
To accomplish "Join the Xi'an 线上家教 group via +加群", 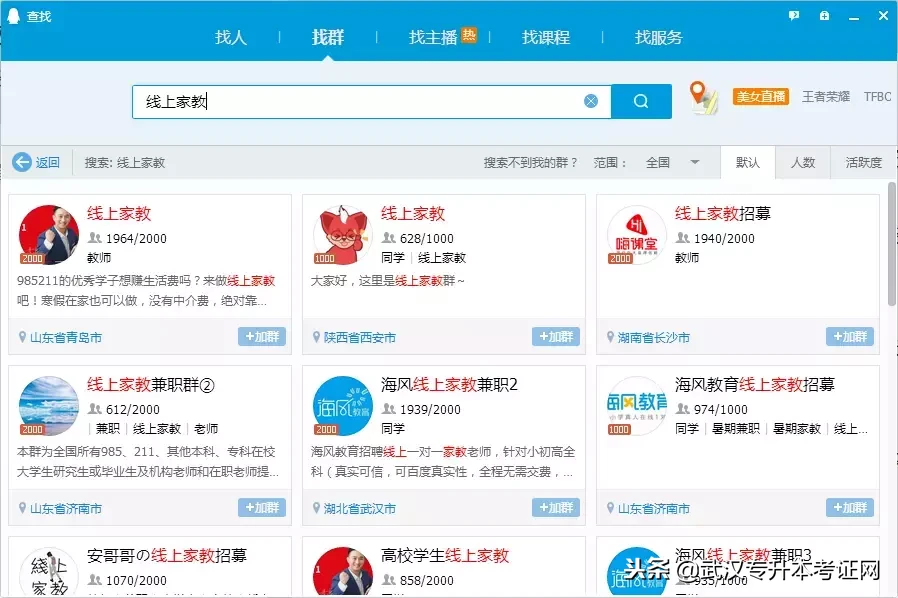I will click(x=556, y=336).
